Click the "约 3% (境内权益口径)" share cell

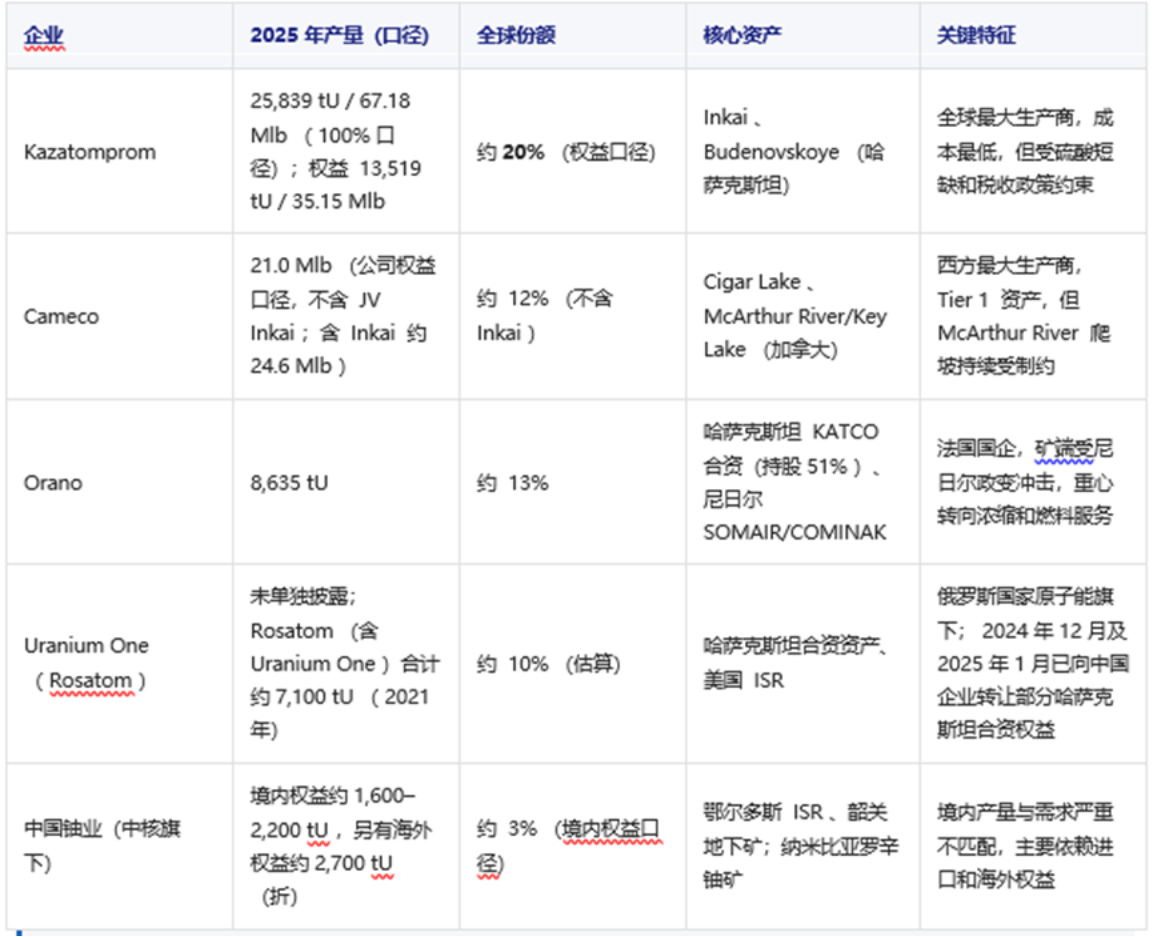coord(573,846)
